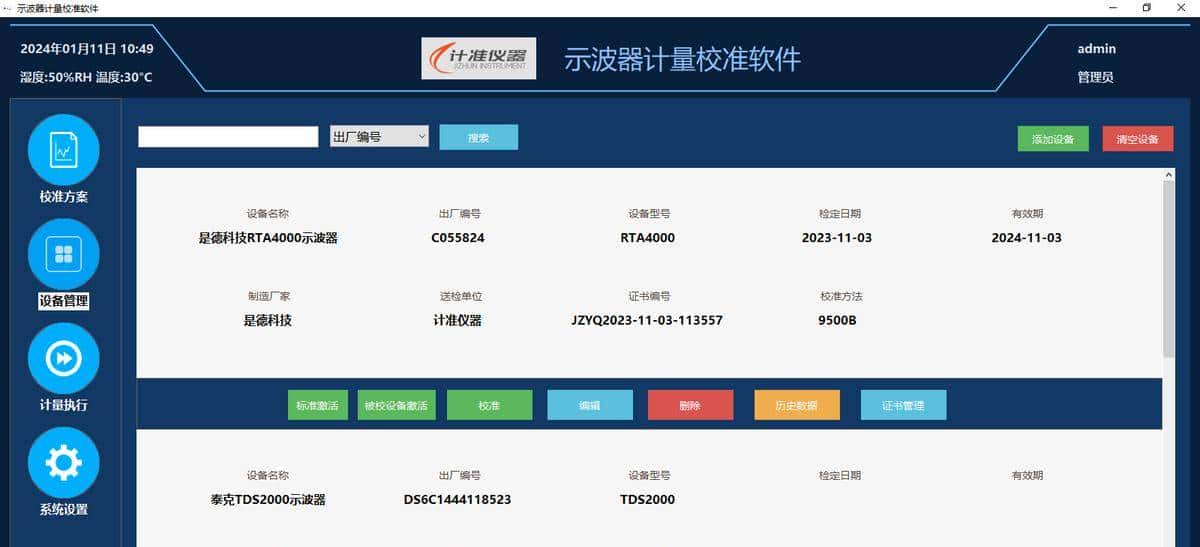Image resolution: width=1200 pixels, height=547 pixels.
Task: Open the 系统设置 gear icon
Action: (63, 462)
